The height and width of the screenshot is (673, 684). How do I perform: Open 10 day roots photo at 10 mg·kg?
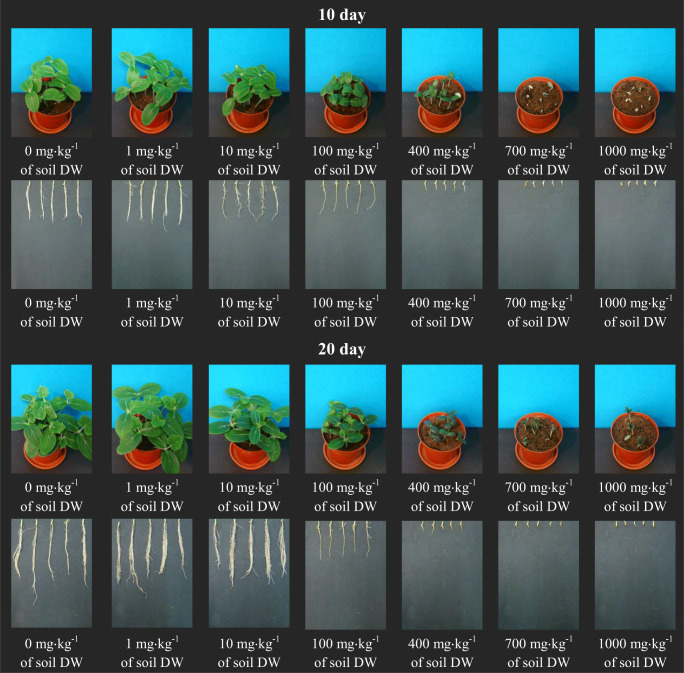pos(249,235)
